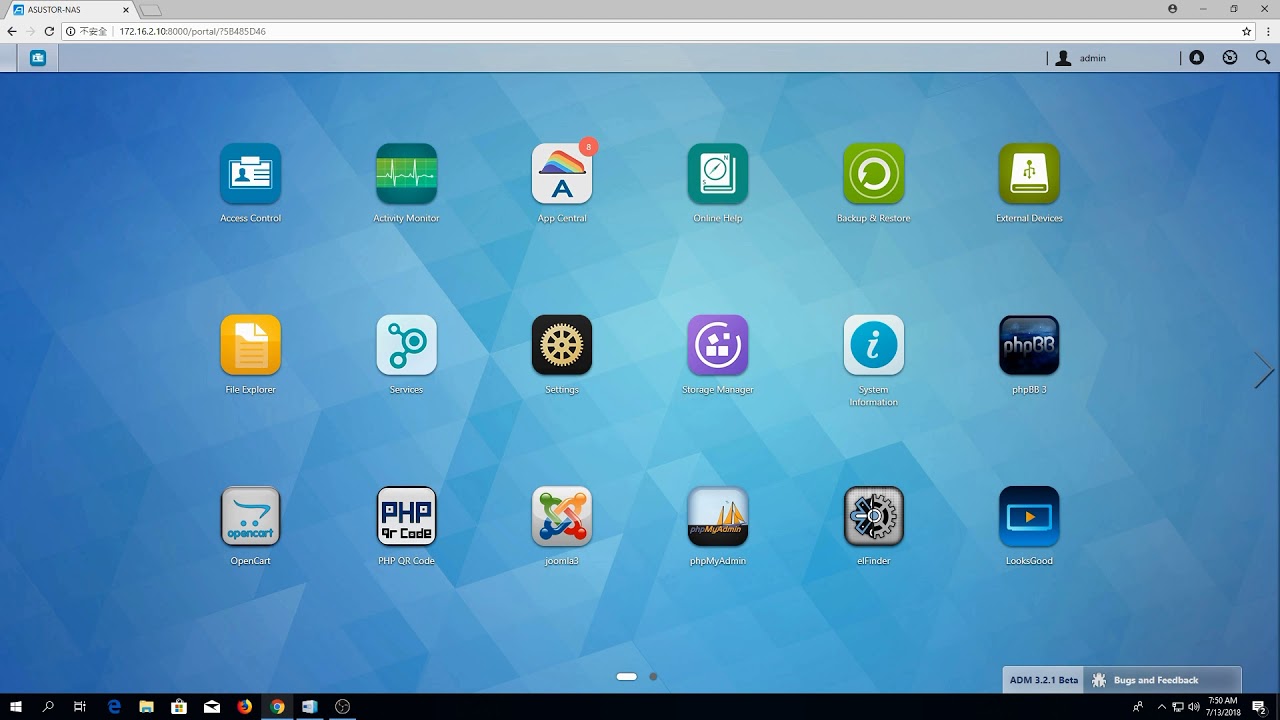Open External Devices
The image size is (1280, 720).
[x=1029, y=174]
